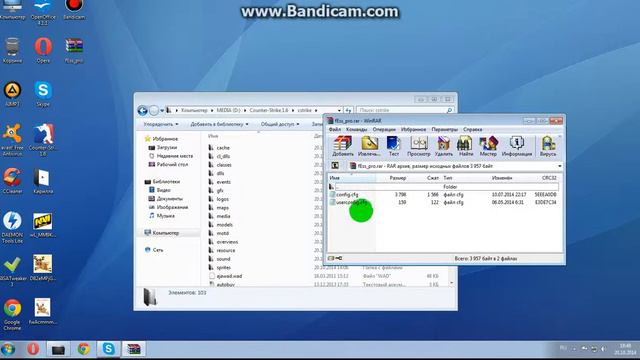The height and width of the screenshot is (360, 640).
Task: Expand the WinRAR archive path dropdown
Action: [560, 166]
